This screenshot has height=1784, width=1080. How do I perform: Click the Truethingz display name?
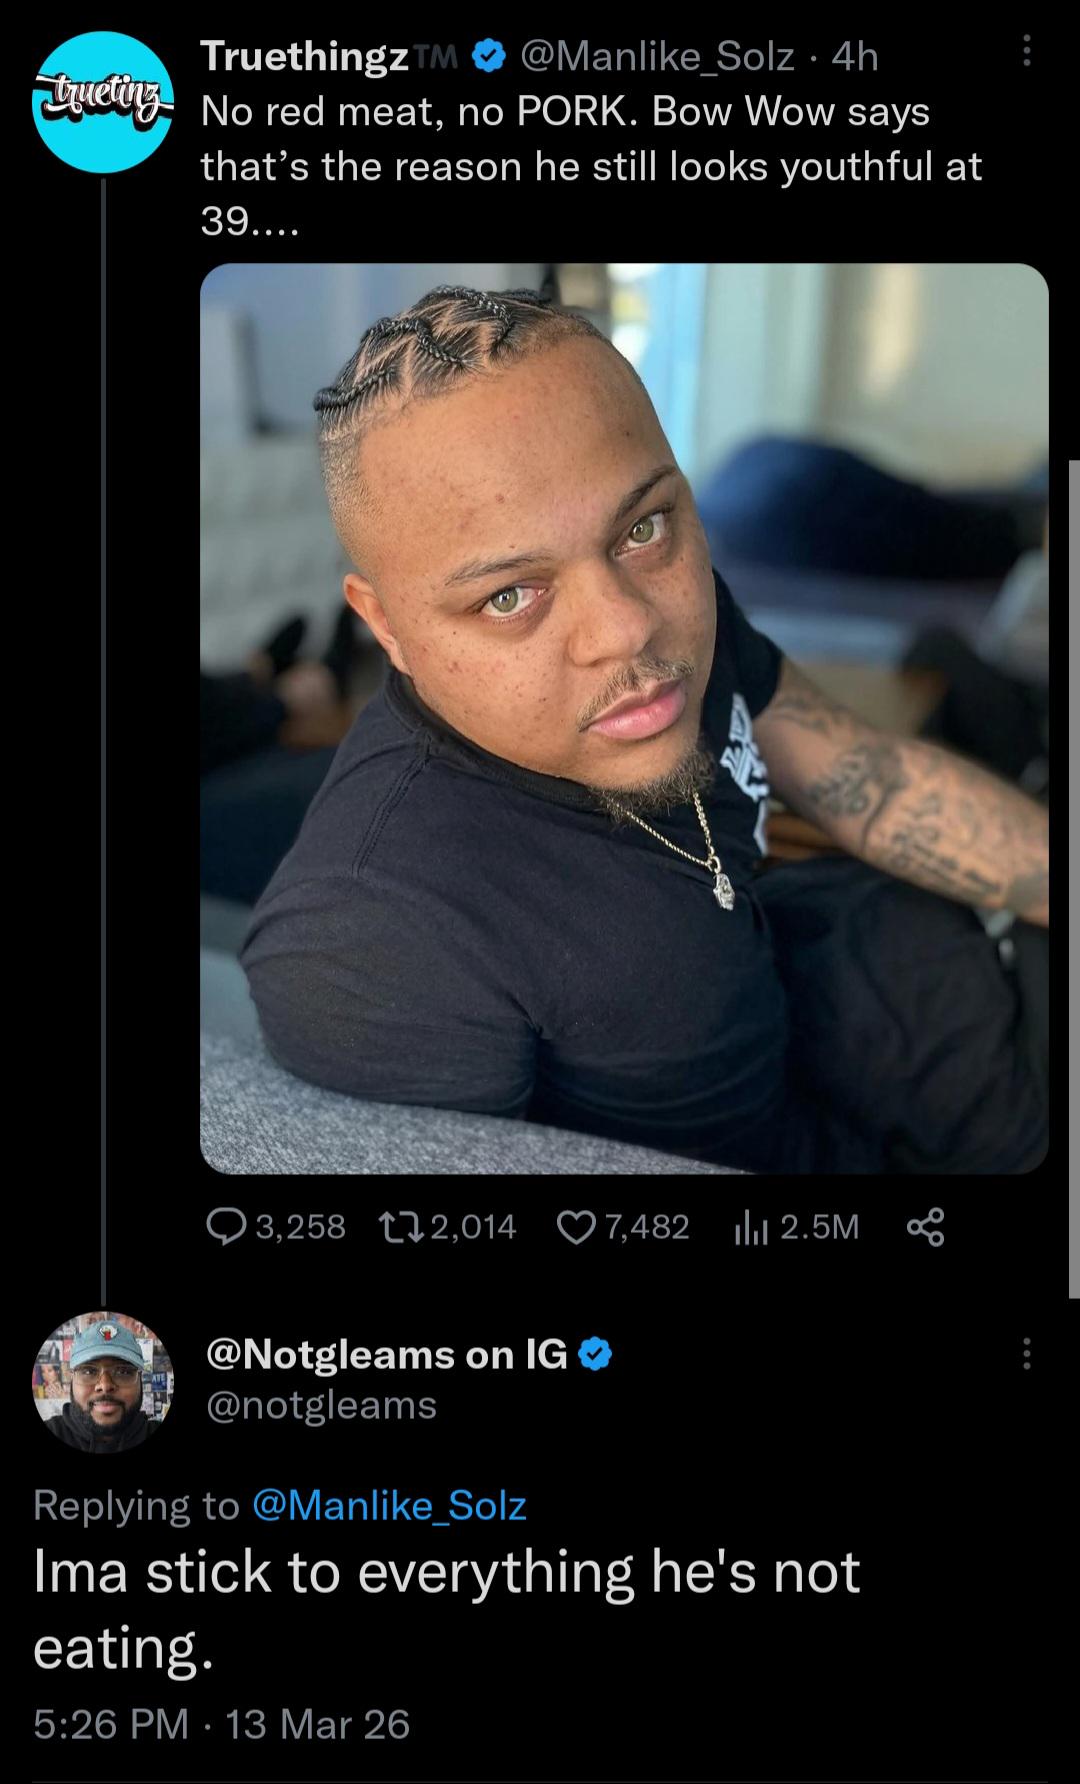point(305,58)
